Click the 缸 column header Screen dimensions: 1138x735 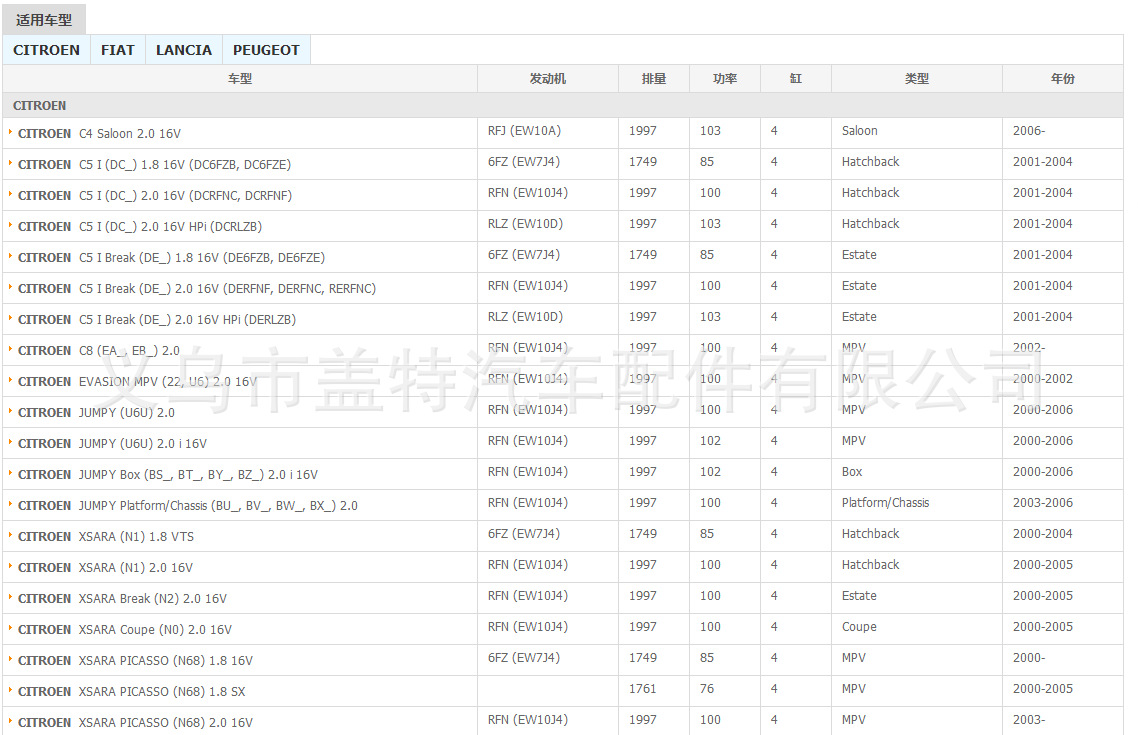795,78
